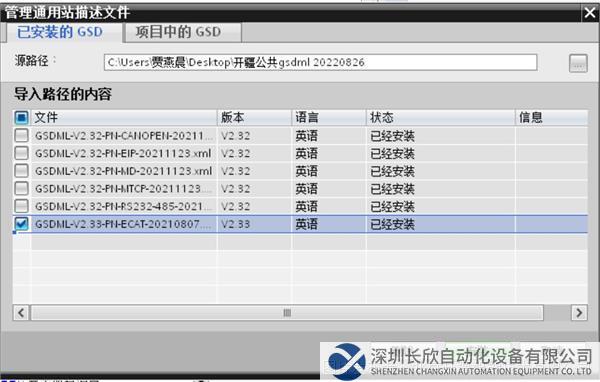
Task: Select the GSDML-V2.32-PN-EIP-20211123.xml file name
Action: (123, 153)
